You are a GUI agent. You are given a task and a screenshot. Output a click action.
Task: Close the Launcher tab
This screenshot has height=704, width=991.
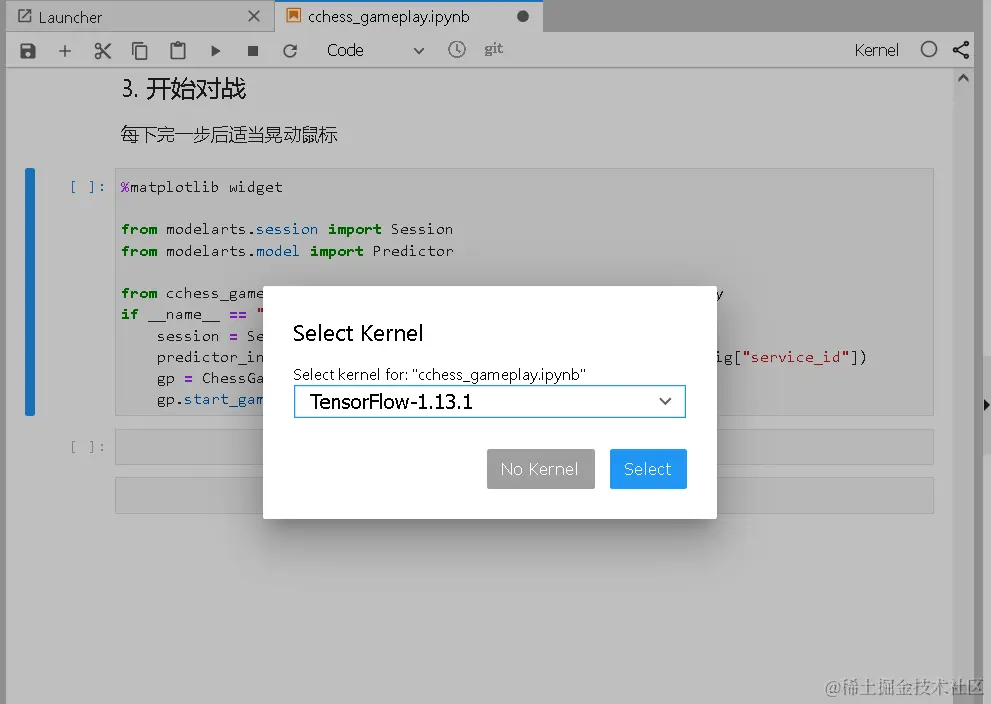pos(254,16)
